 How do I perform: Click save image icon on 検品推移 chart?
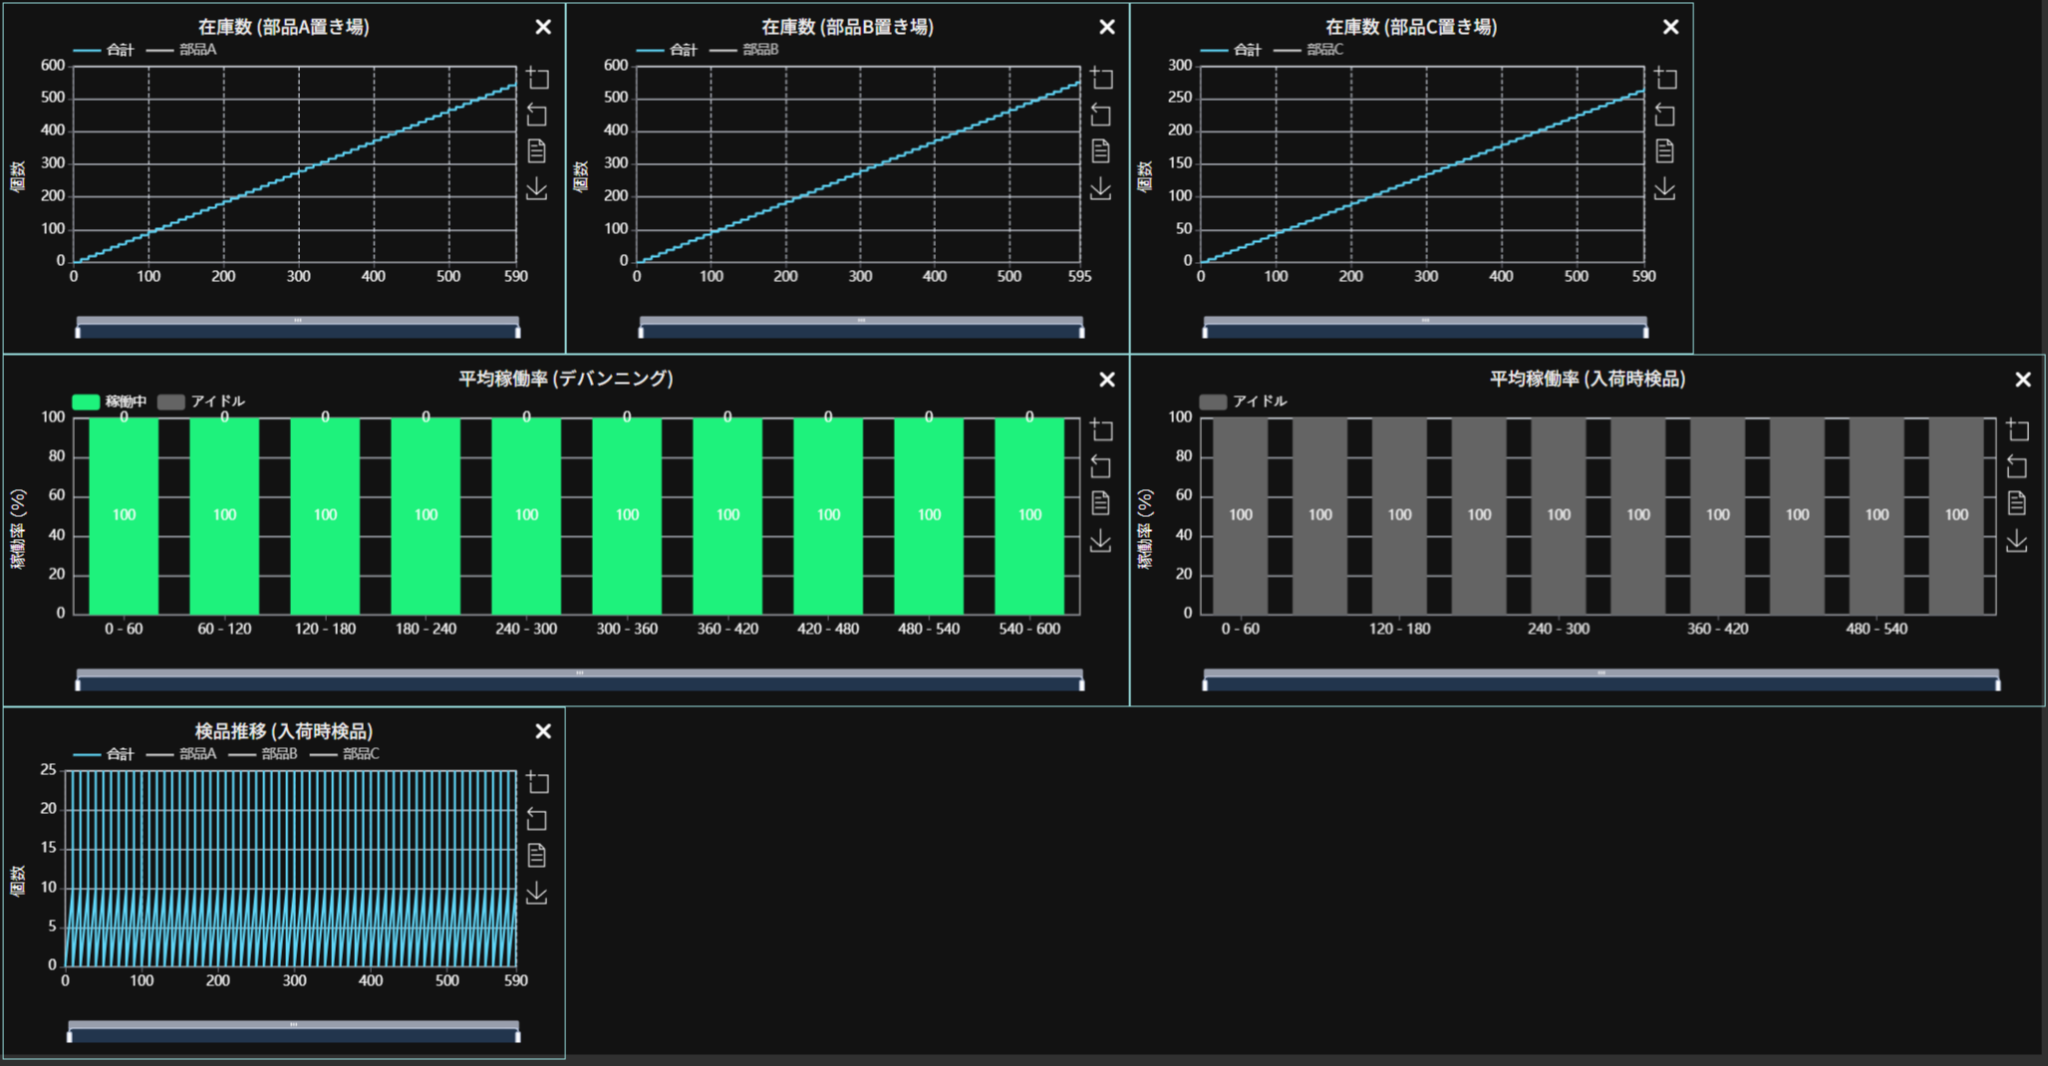click(537, 893)
